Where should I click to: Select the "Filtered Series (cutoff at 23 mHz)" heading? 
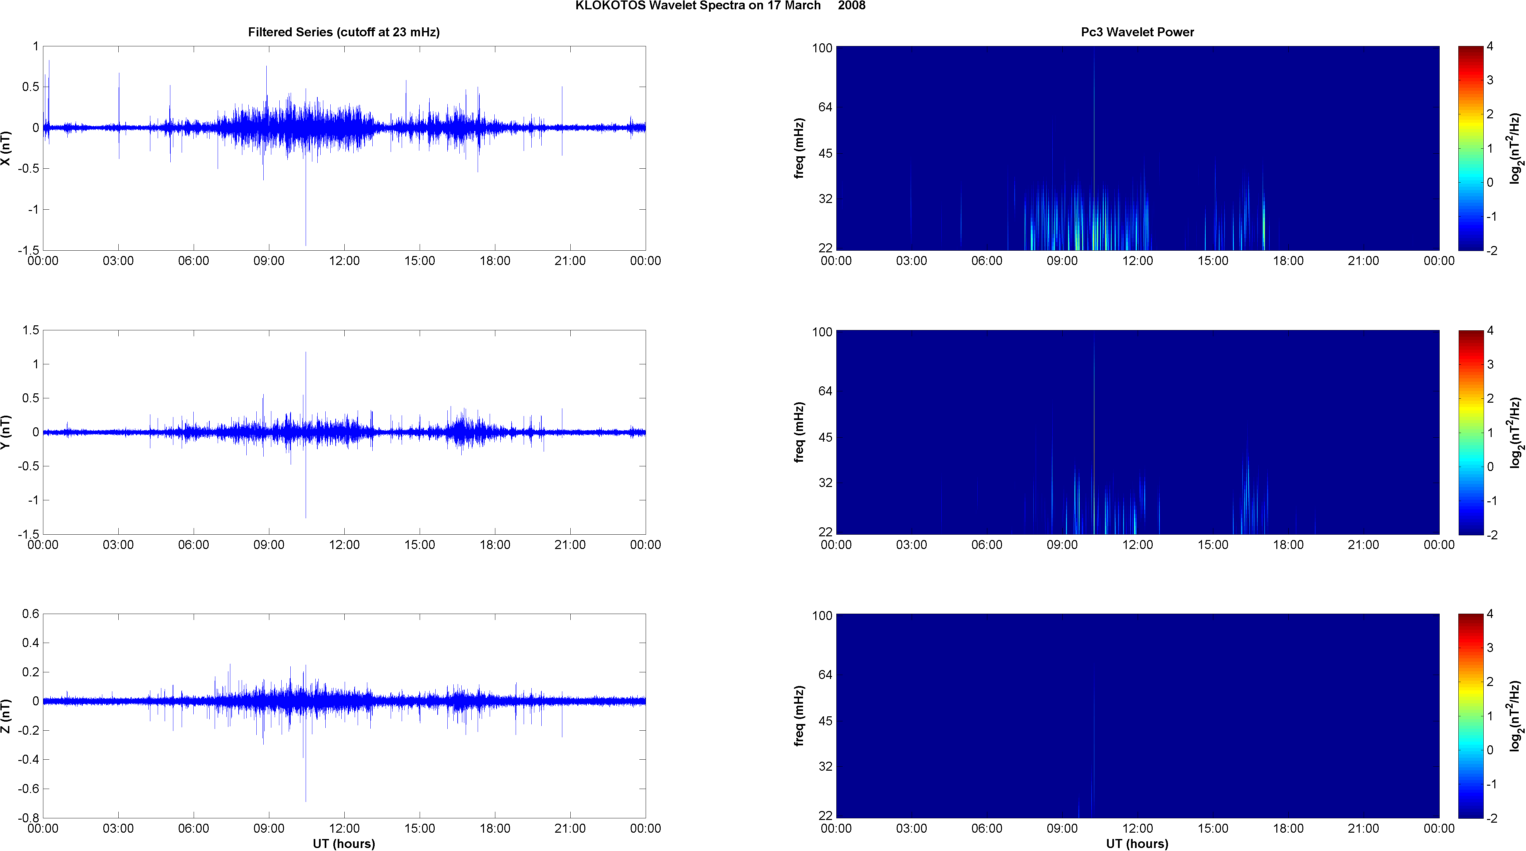344,32
